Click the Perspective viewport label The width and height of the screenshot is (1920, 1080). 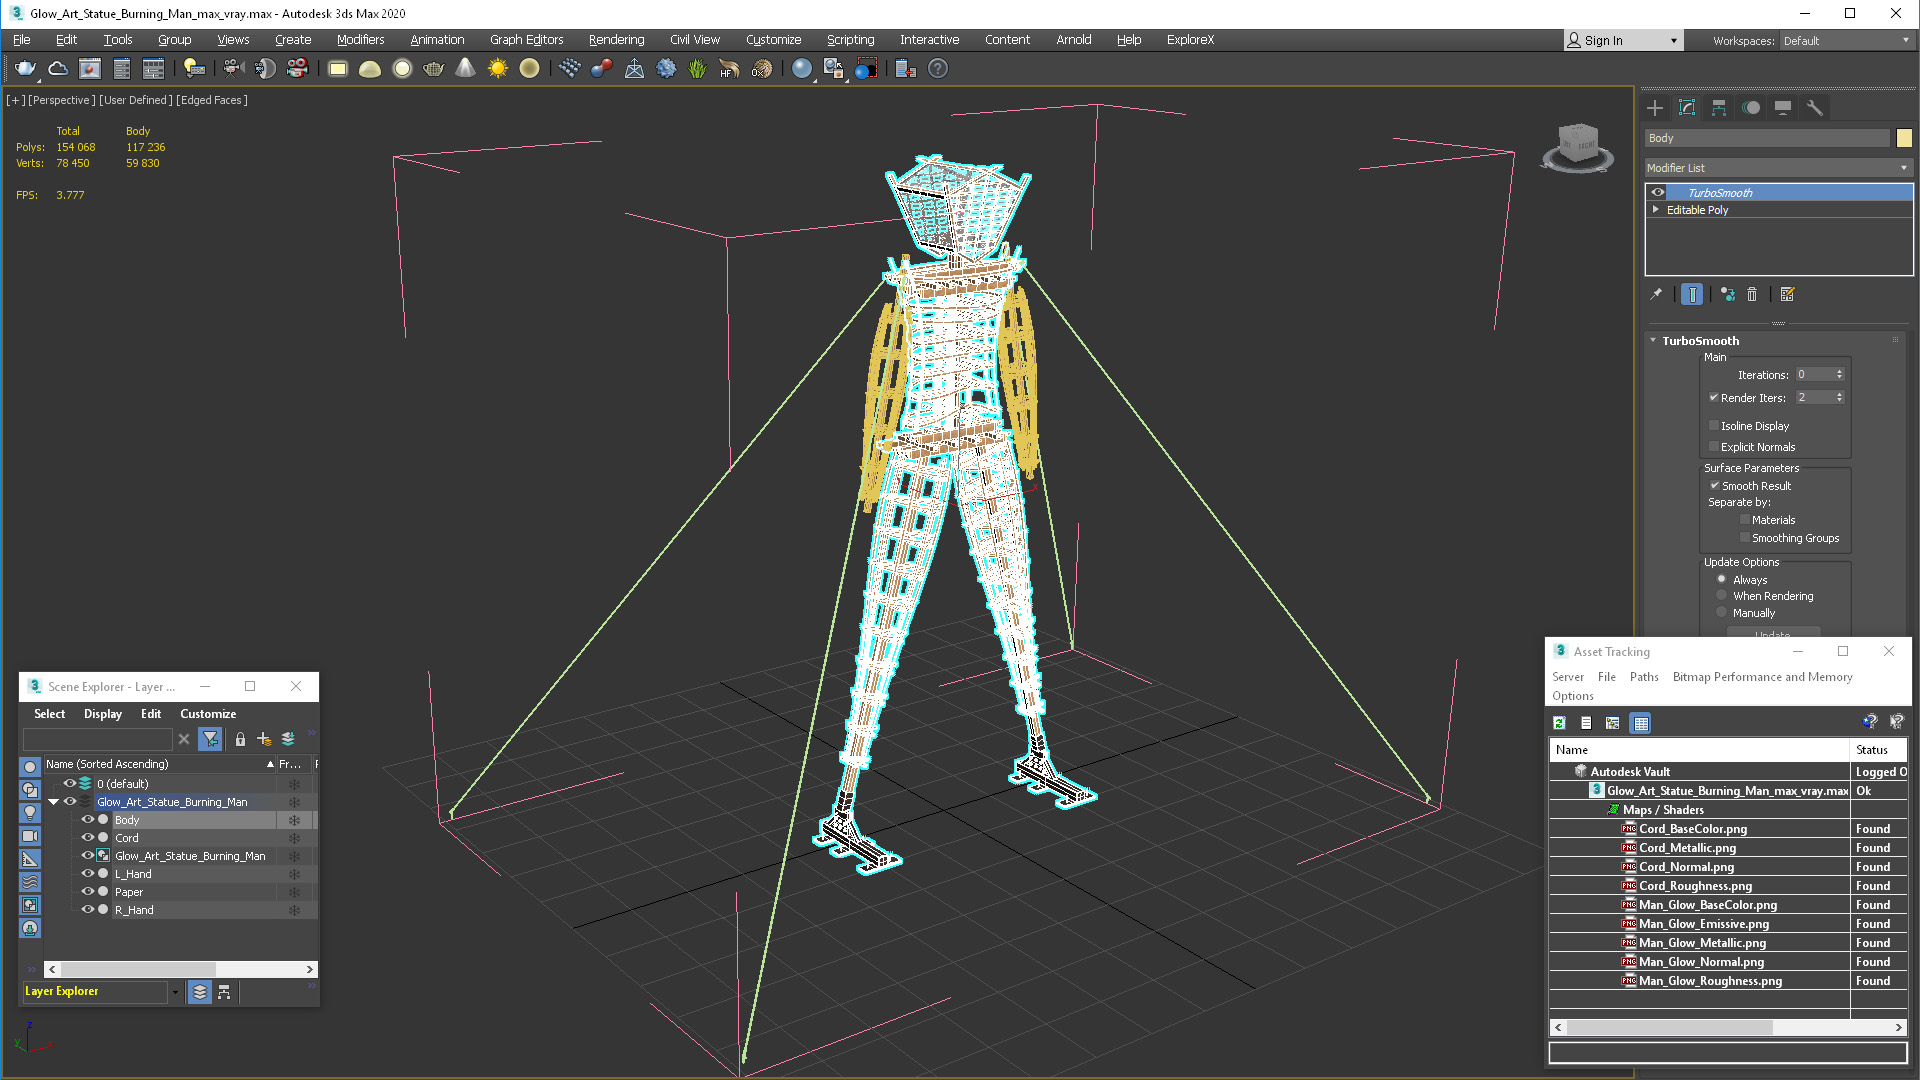[62, 100]
